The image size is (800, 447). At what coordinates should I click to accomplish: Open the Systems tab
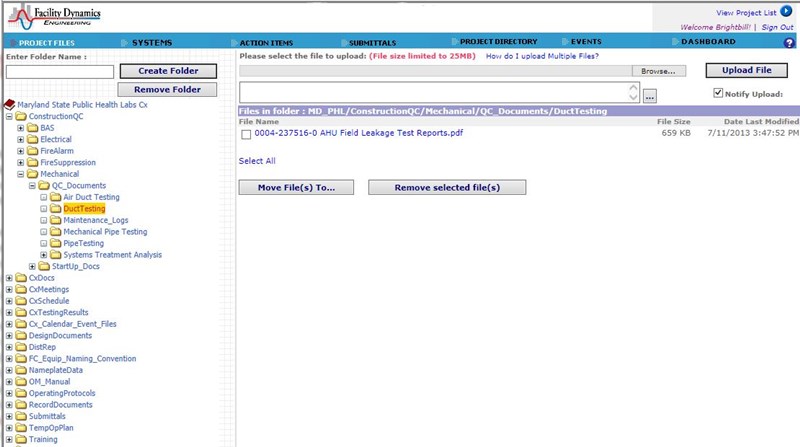point(152,42)
